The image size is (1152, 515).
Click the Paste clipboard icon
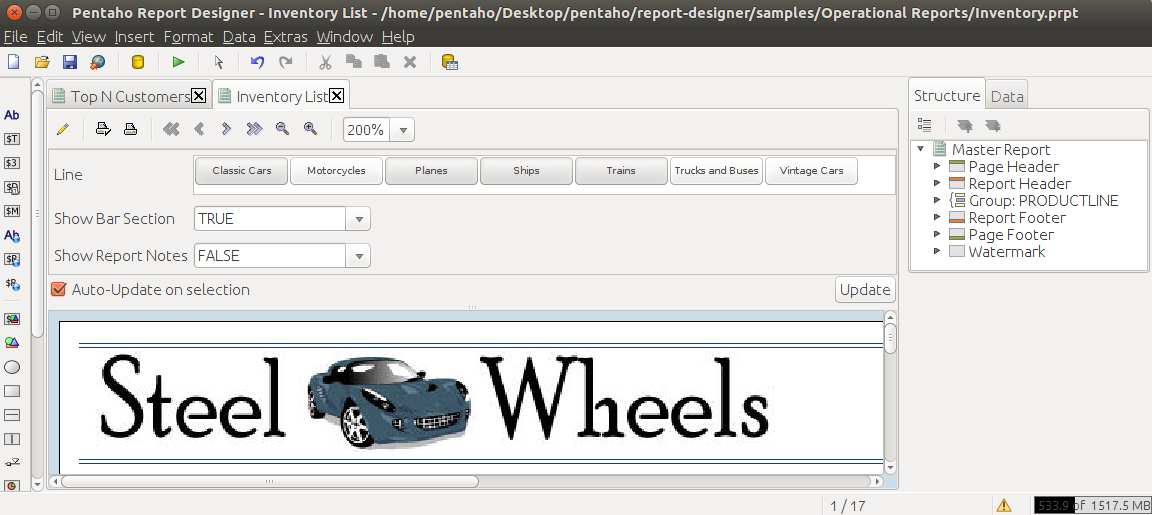tap(381, 62)
